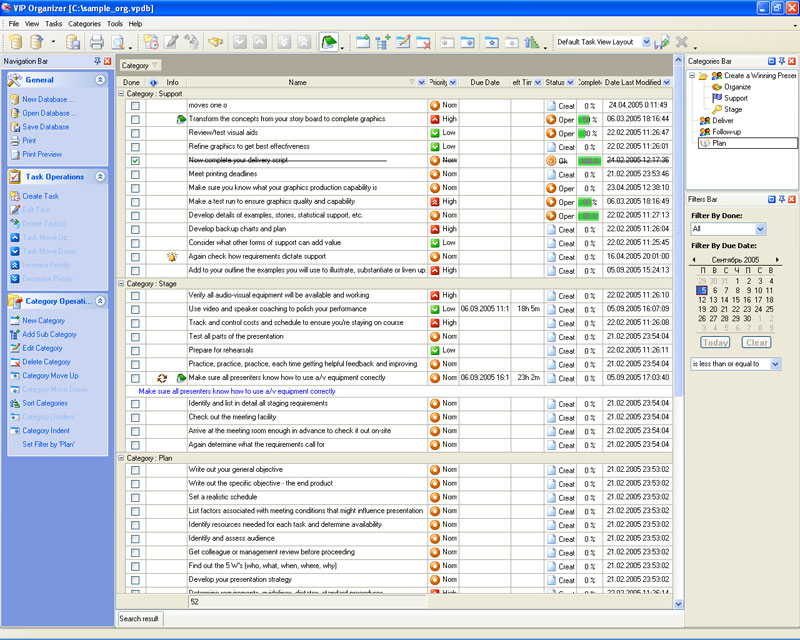The width and height of the screenshot is (800, 640).
Task: Collapse the Category : Support group
Action: (121, 94)
